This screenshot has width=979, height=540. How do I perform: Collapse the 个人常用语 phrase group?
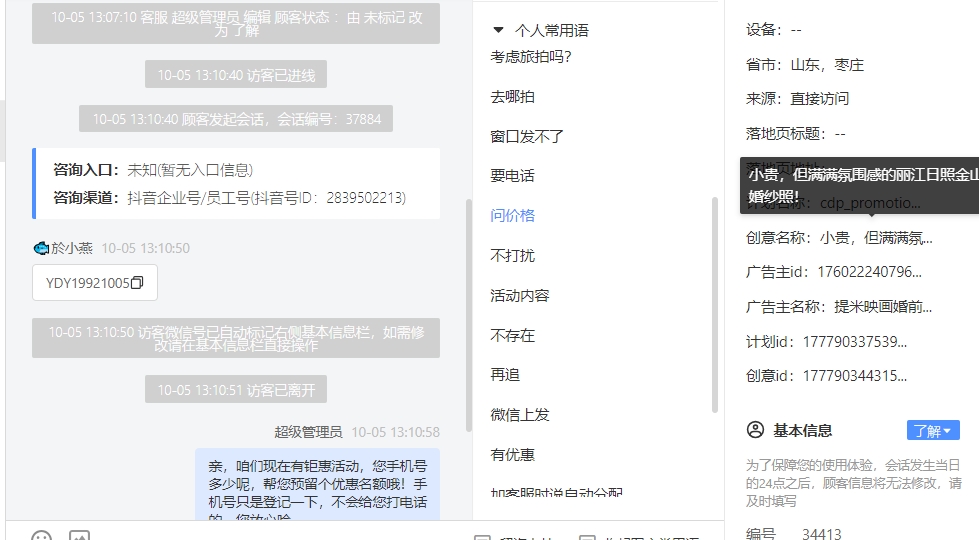498,30
